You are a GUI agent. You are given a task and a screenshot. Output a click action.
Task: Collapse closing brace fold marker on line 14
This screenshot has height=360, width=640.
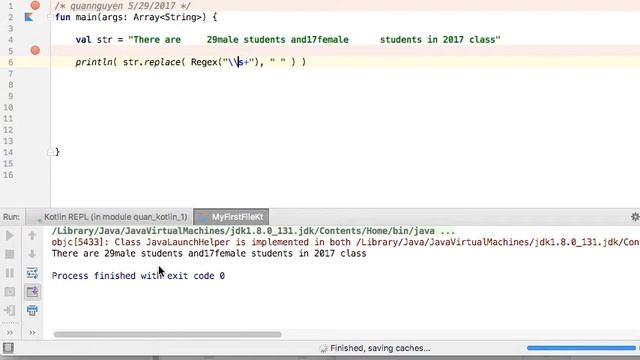click(x=50, y=152)
